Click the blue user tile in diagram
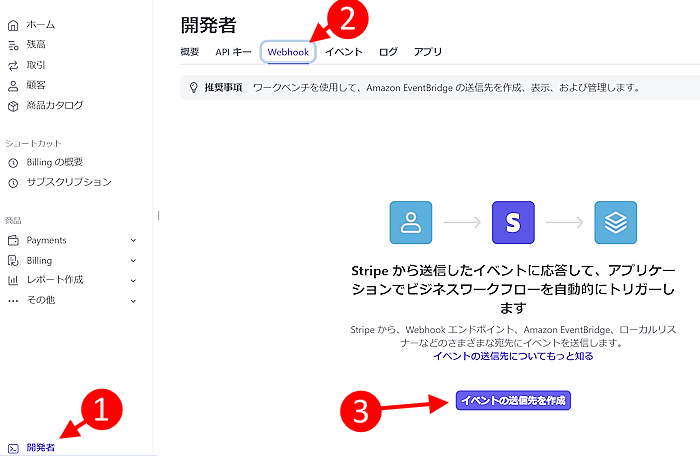700x456 pixels. (411, 222)
